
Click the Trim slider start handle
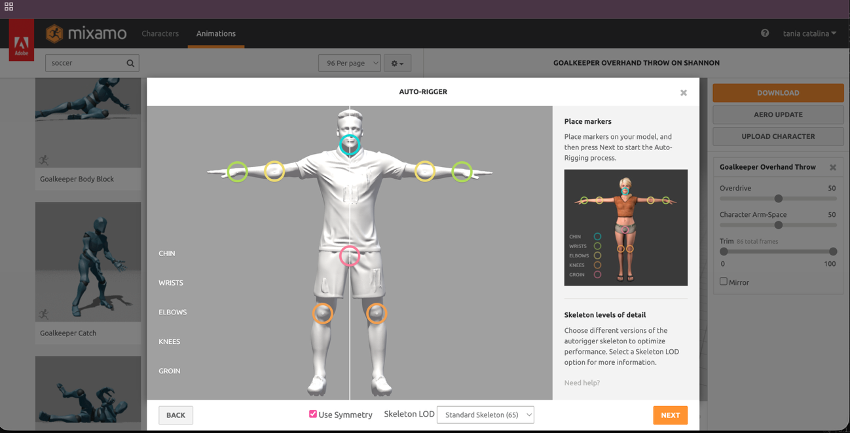pyautogui.click(x=723, y=251)
